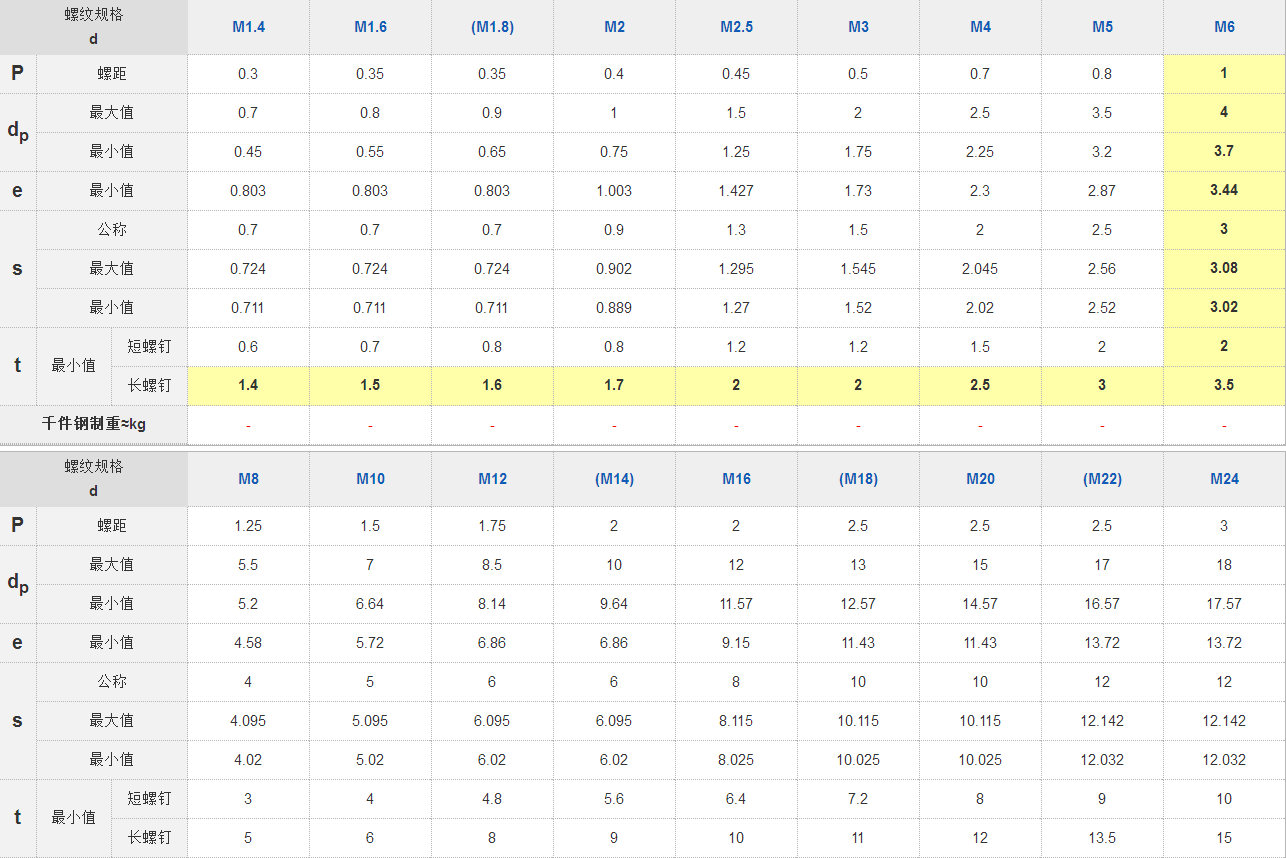Click highlighted long screw value 3.5 under M6
The image size is (1286, 858).
pos(1224,385)
